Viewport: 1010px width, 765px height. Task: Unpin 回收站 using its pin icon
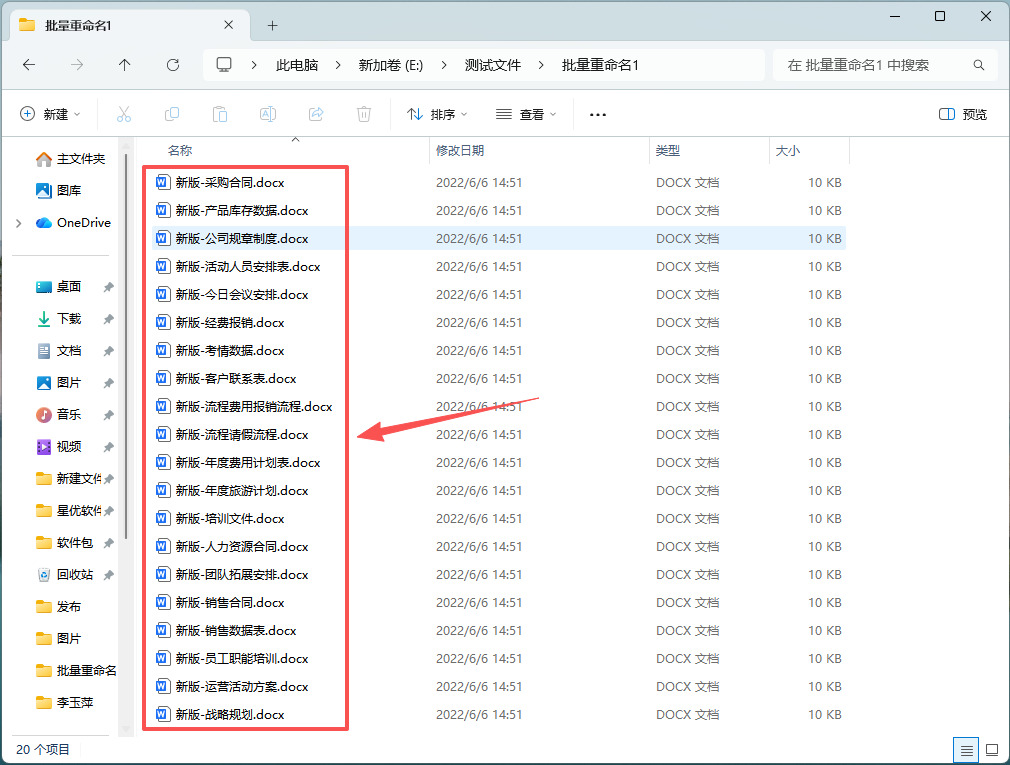click(x=108, y=575)
